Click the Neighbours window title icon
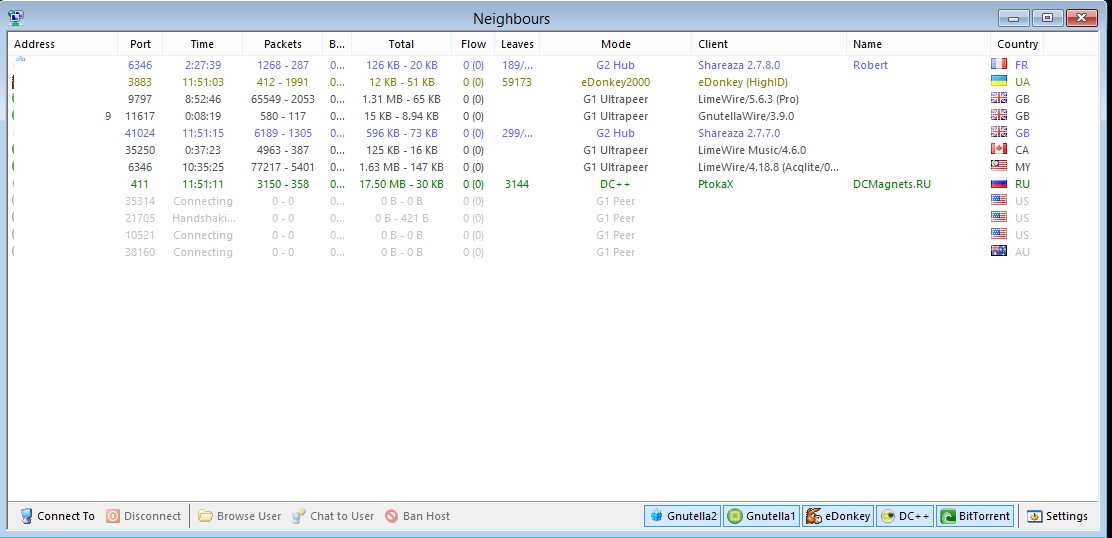Screen dimensions: 1112x538 [16, 18]
